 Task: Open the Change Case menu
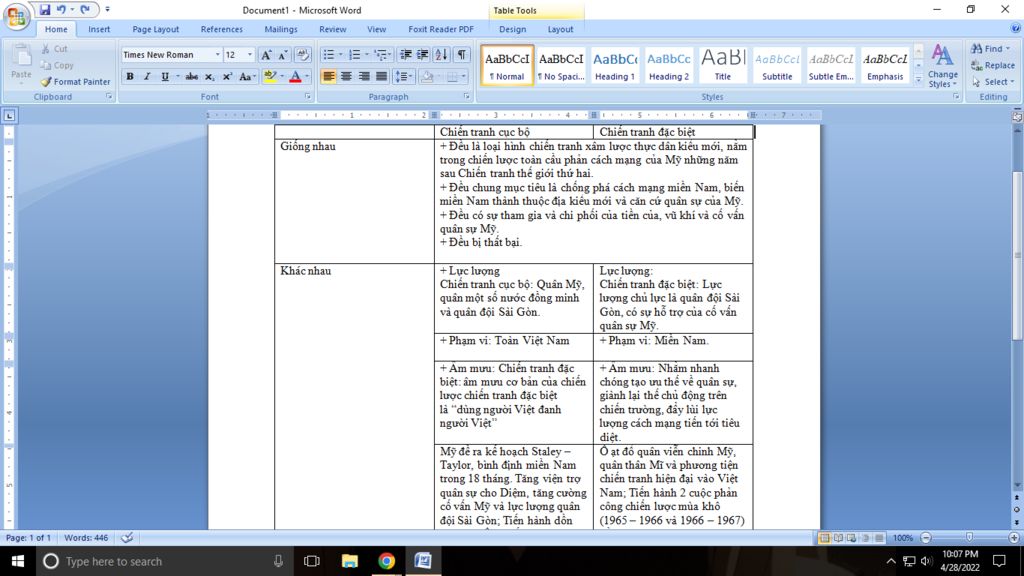246,76
